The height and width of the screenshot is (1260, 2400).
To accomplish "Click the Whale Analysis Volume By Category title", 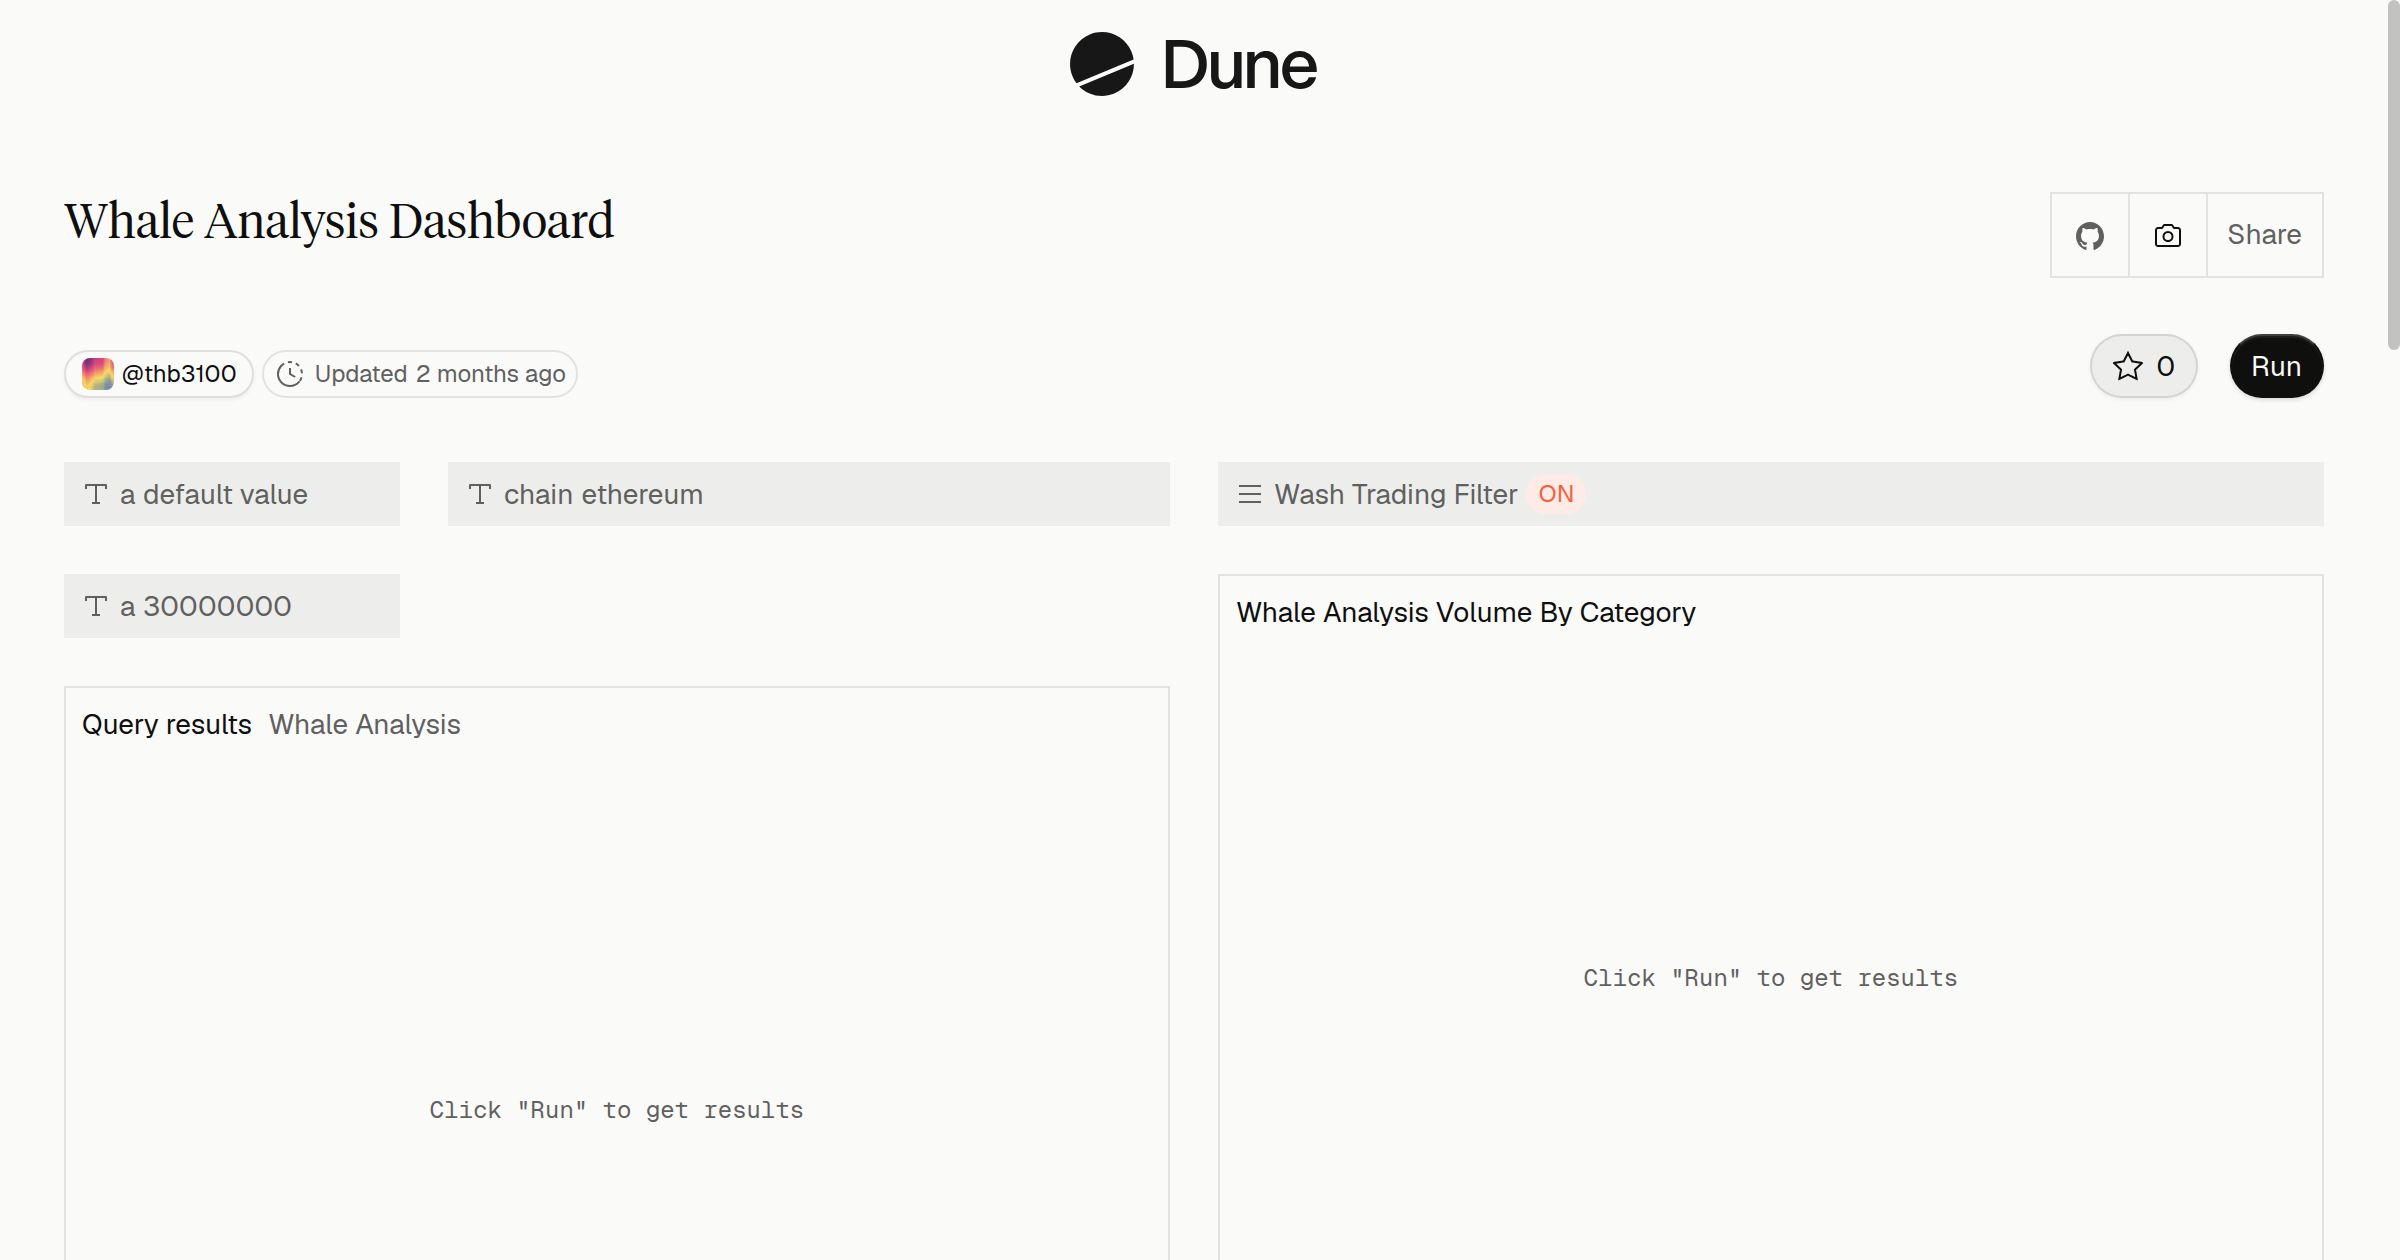I will point(1466,612).
